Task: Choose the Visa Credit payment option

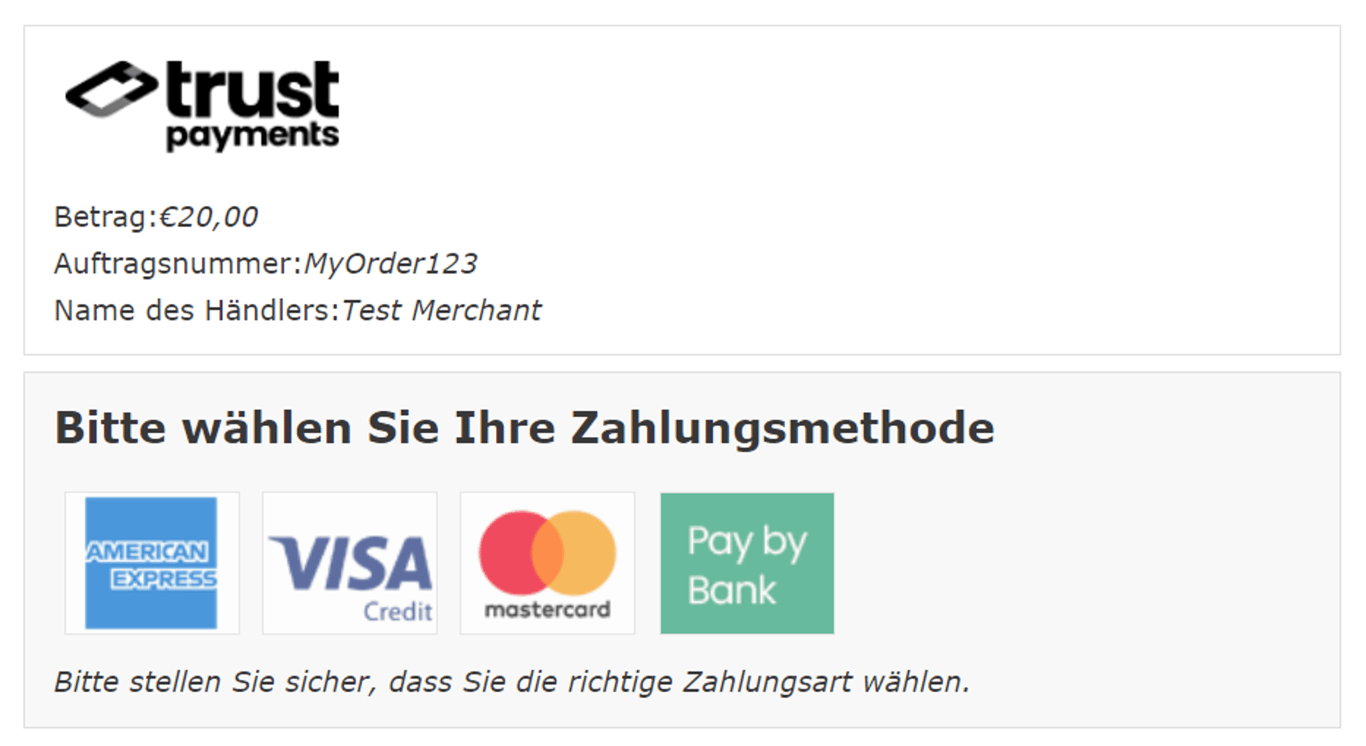Action: (349, 563)
